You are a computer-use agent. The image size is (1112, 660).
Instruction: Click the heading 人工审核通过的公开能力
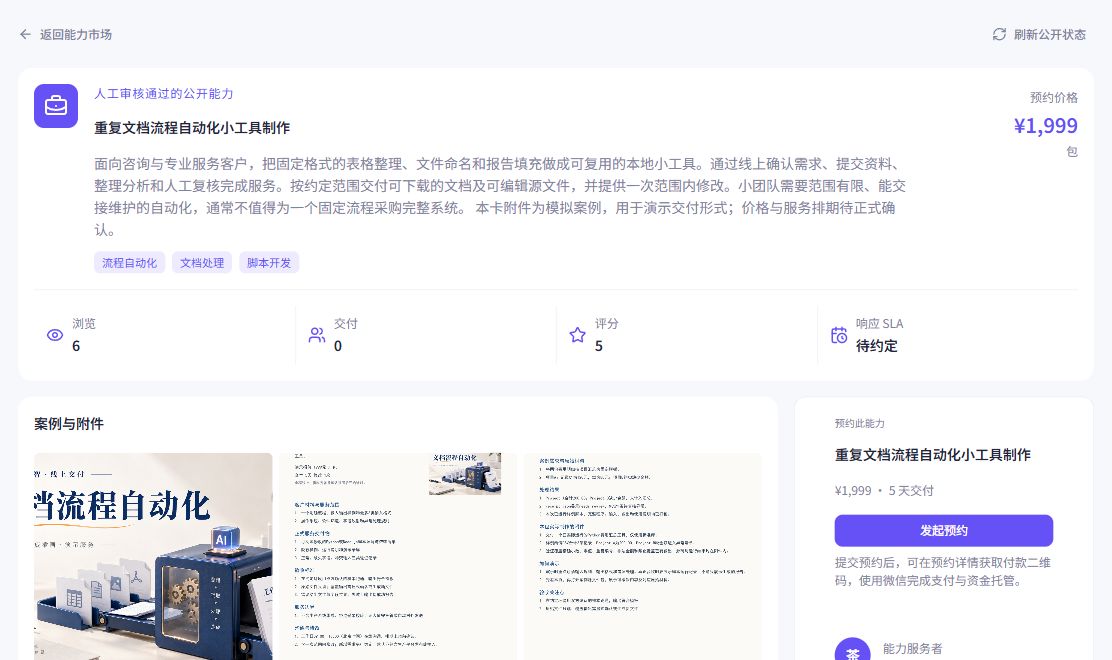tap(163, 94)
